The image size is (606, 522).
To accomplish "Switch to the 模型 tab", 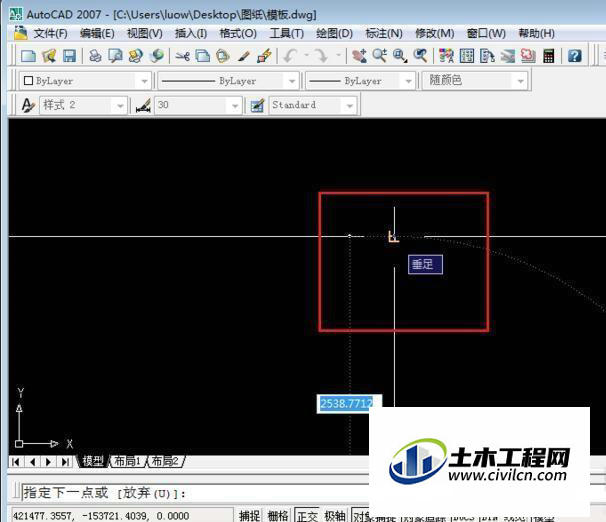I will pyautogui.click(x=93, y=461).
